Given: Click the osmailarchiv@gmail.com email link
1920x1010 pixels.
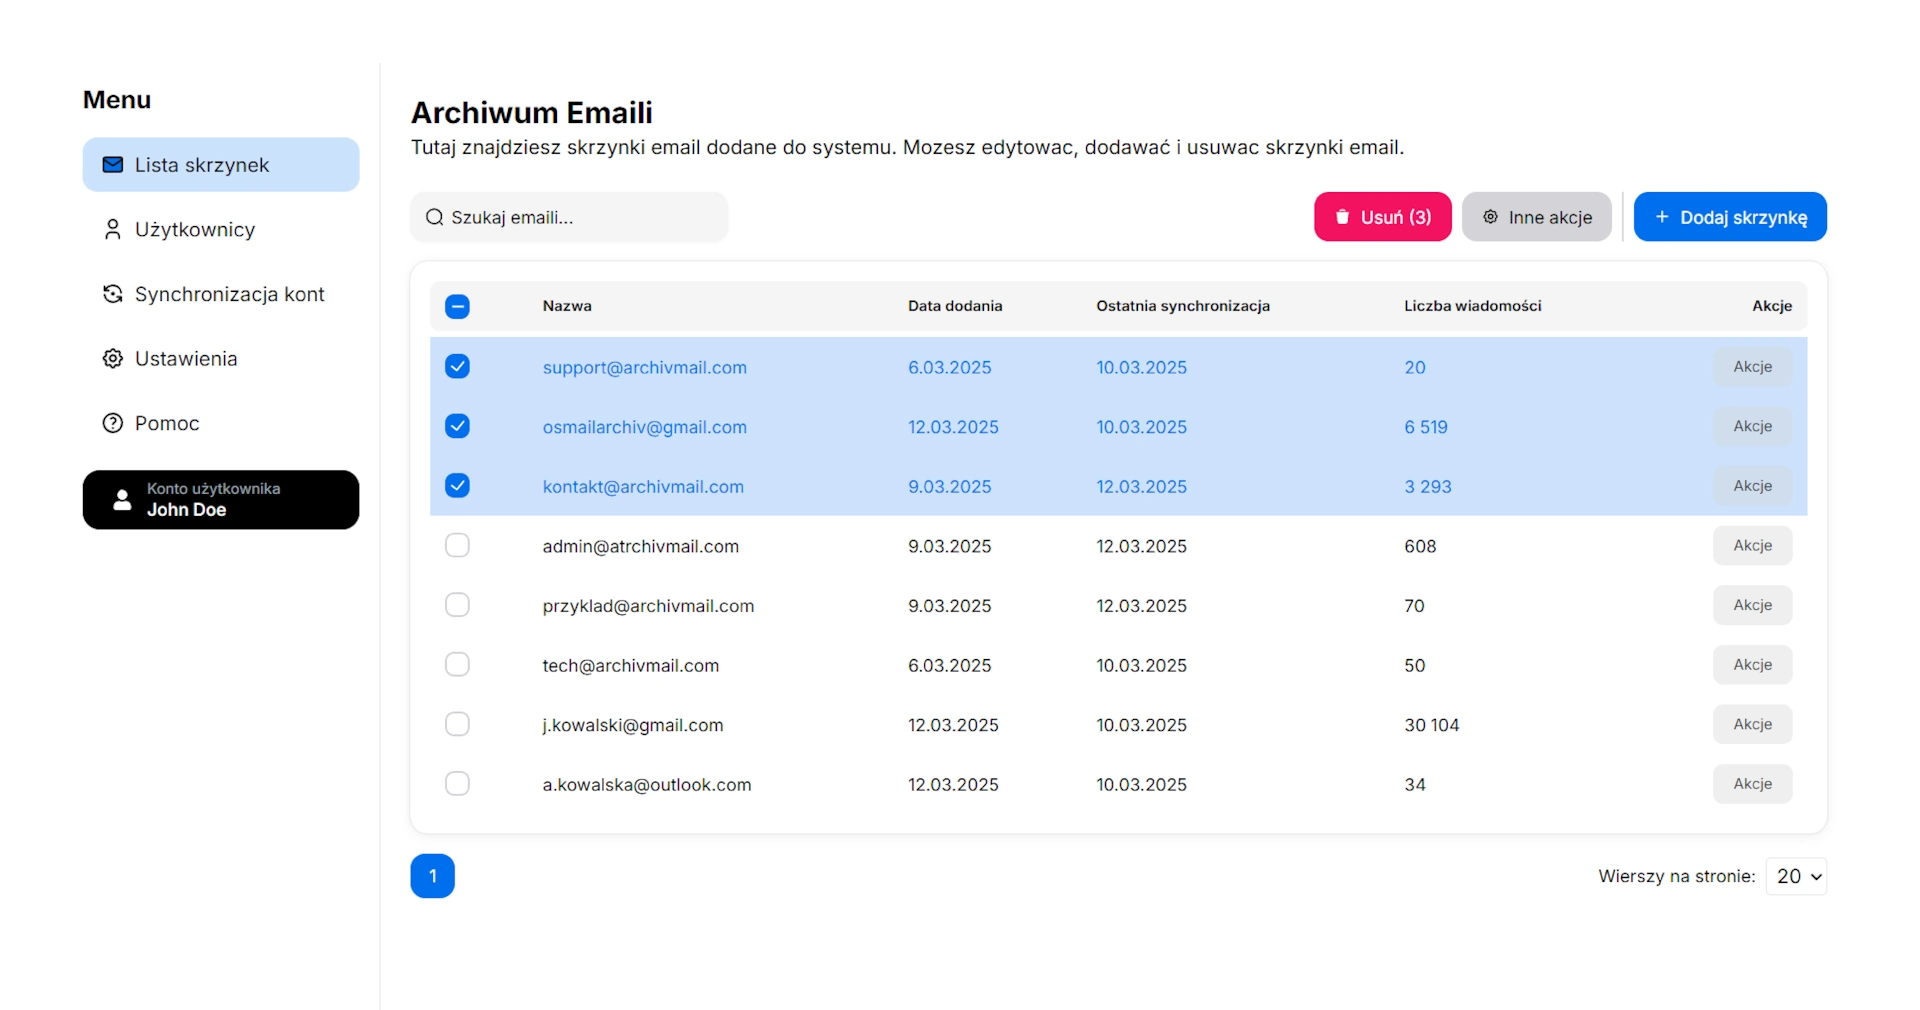Looking at the screenshot, I should tap(645, 427).
